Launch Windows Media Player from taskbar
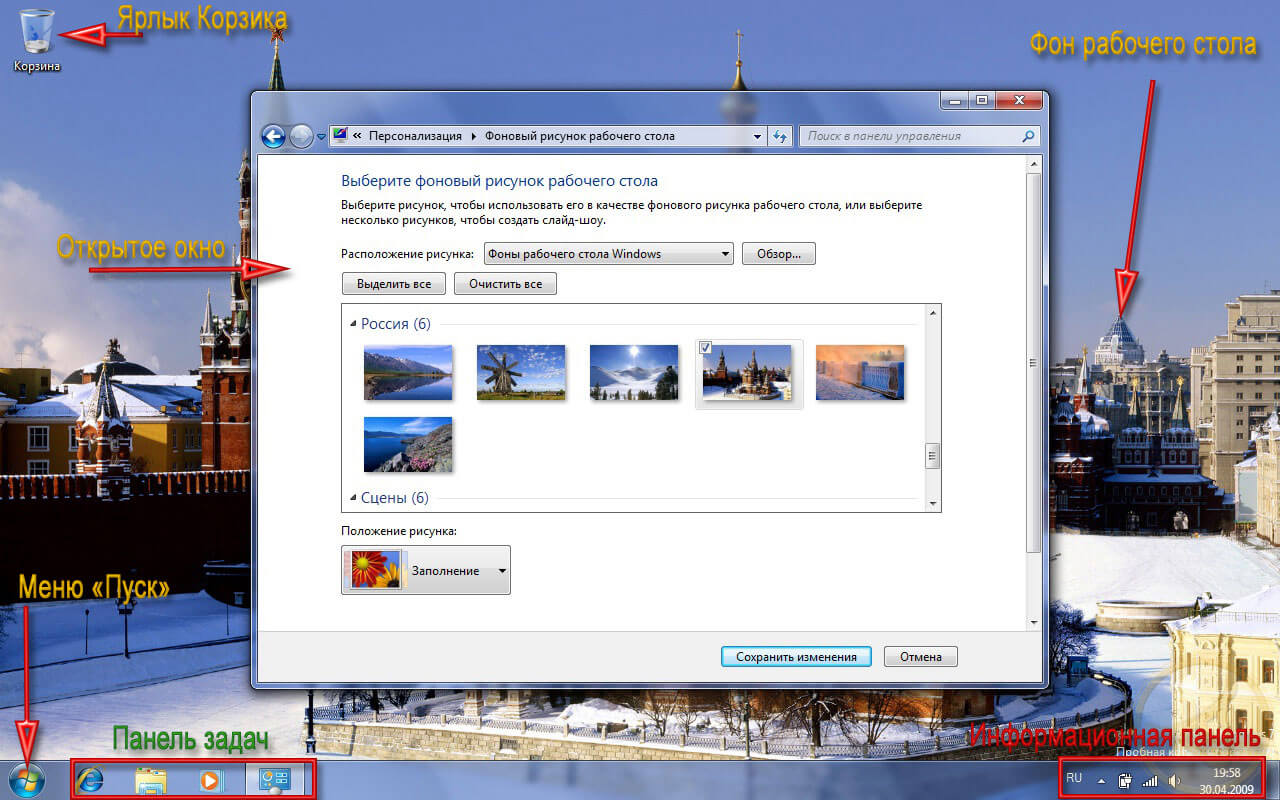This screenshot has width=1280, height=800. 210,780
